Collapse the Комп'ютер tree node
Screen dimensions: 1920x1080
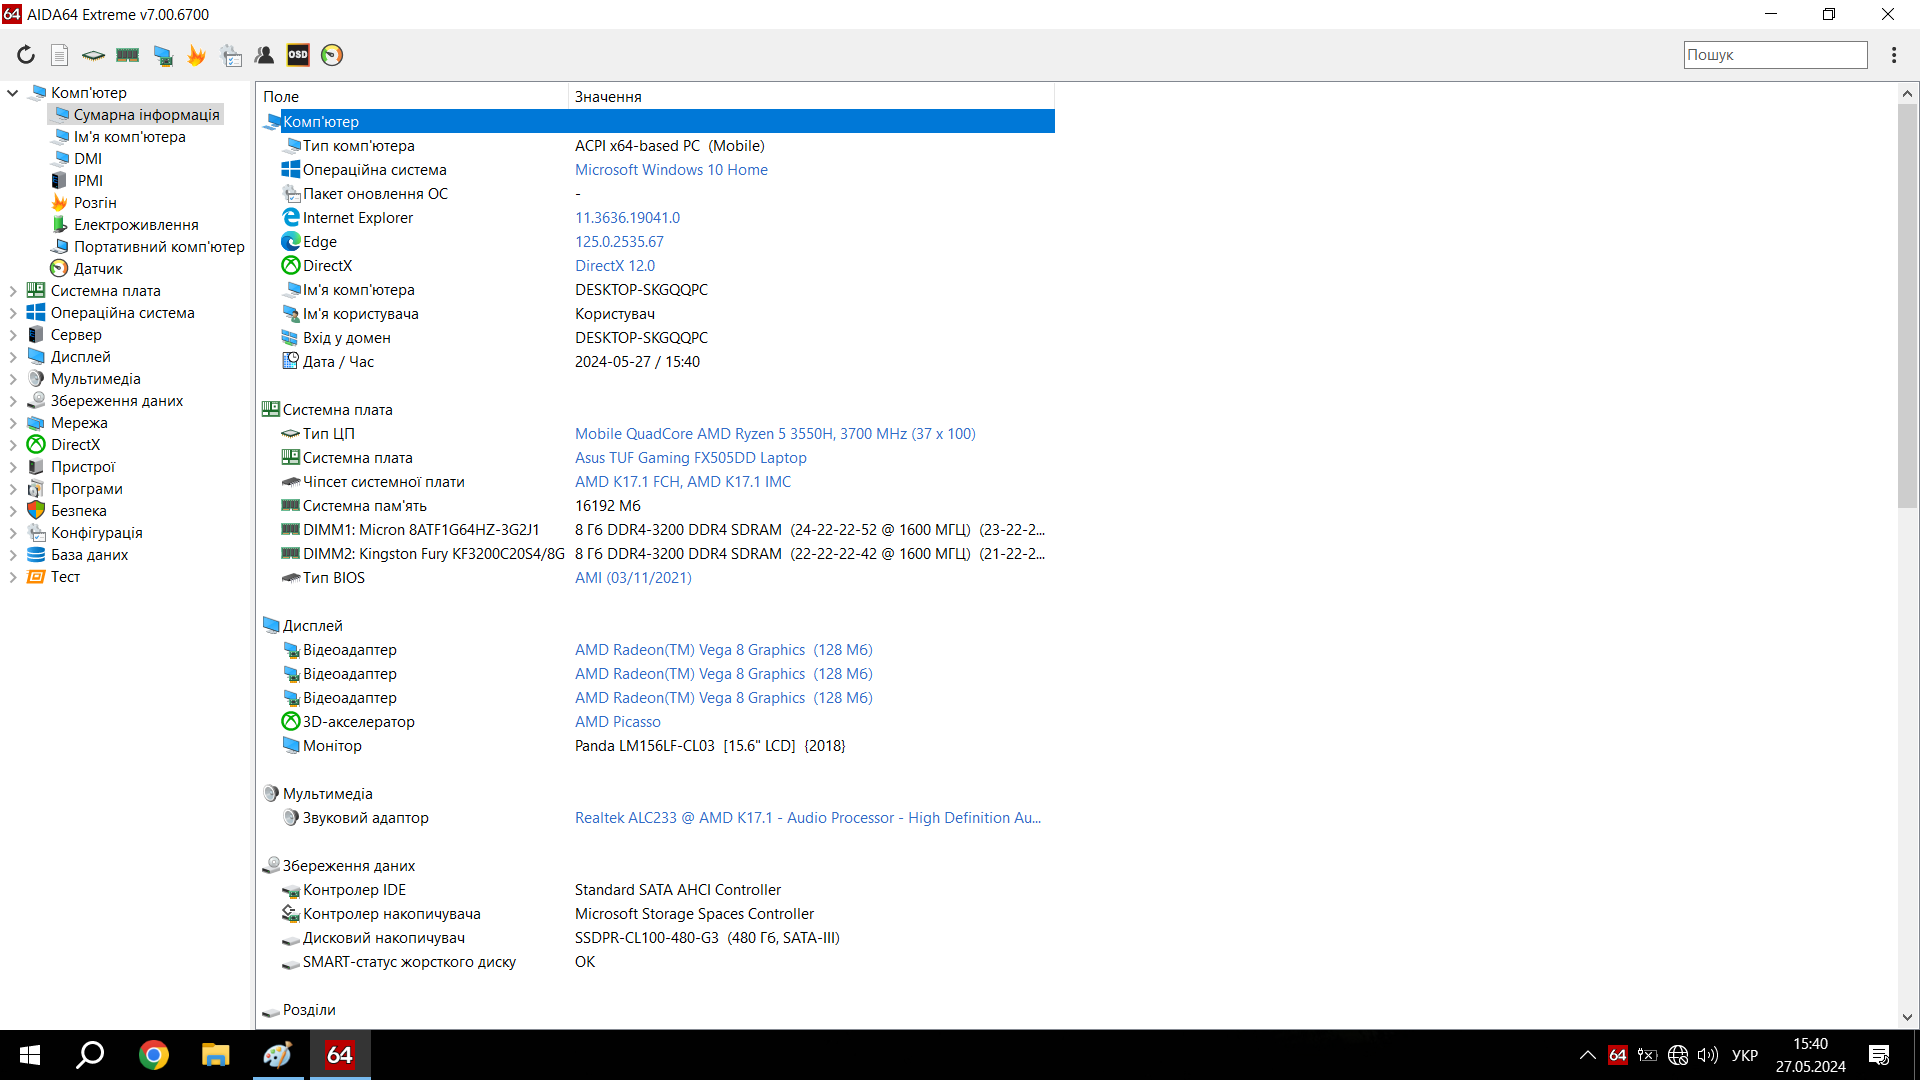click(13, 93)
